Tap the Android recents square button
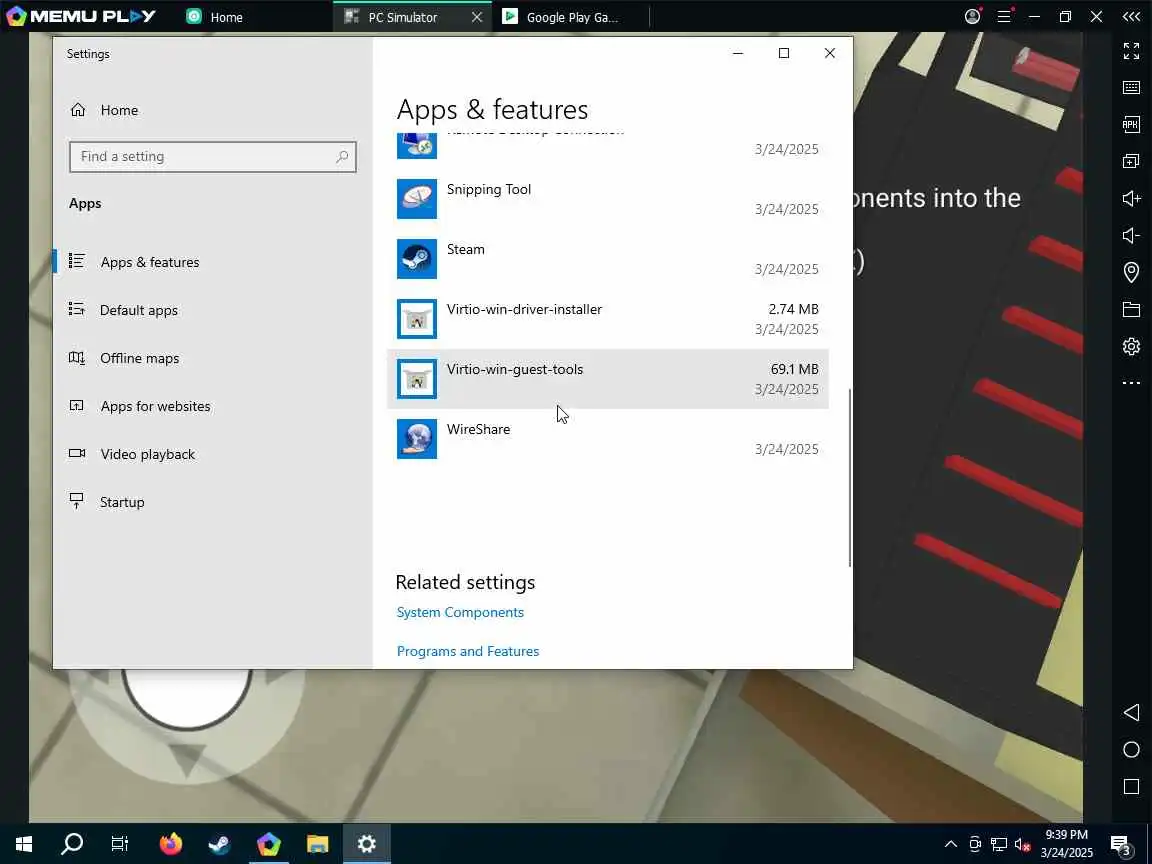The image size is (1152, 864). [1131, 787]
